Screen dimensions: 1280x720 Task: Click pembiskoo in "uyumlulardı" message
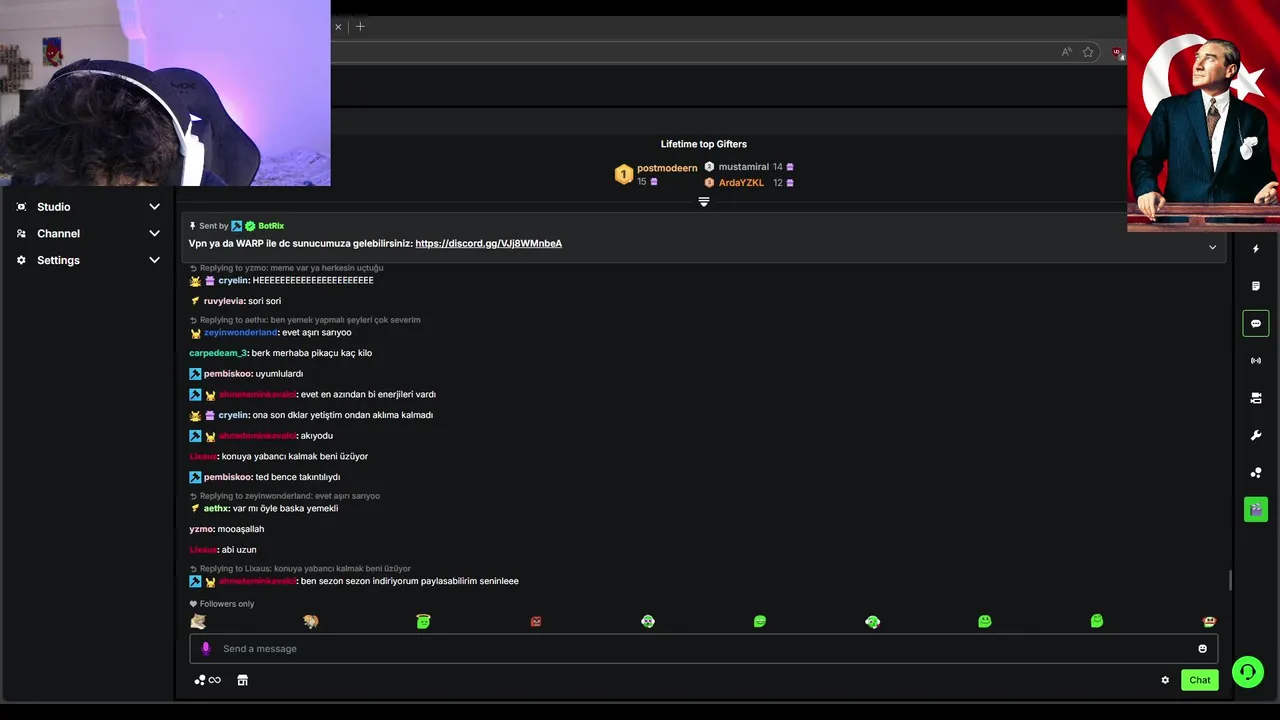pyautogui.click(x=228, y=374)
